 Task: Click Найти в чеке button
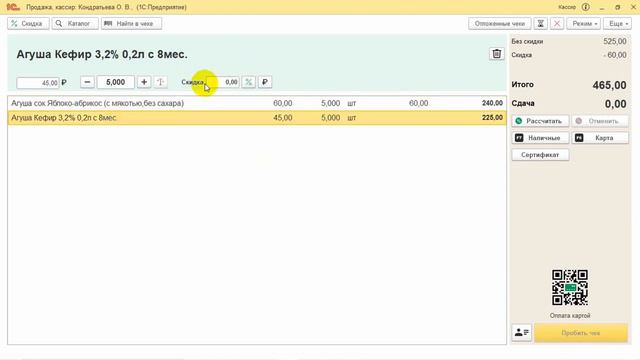coord(131,24)
